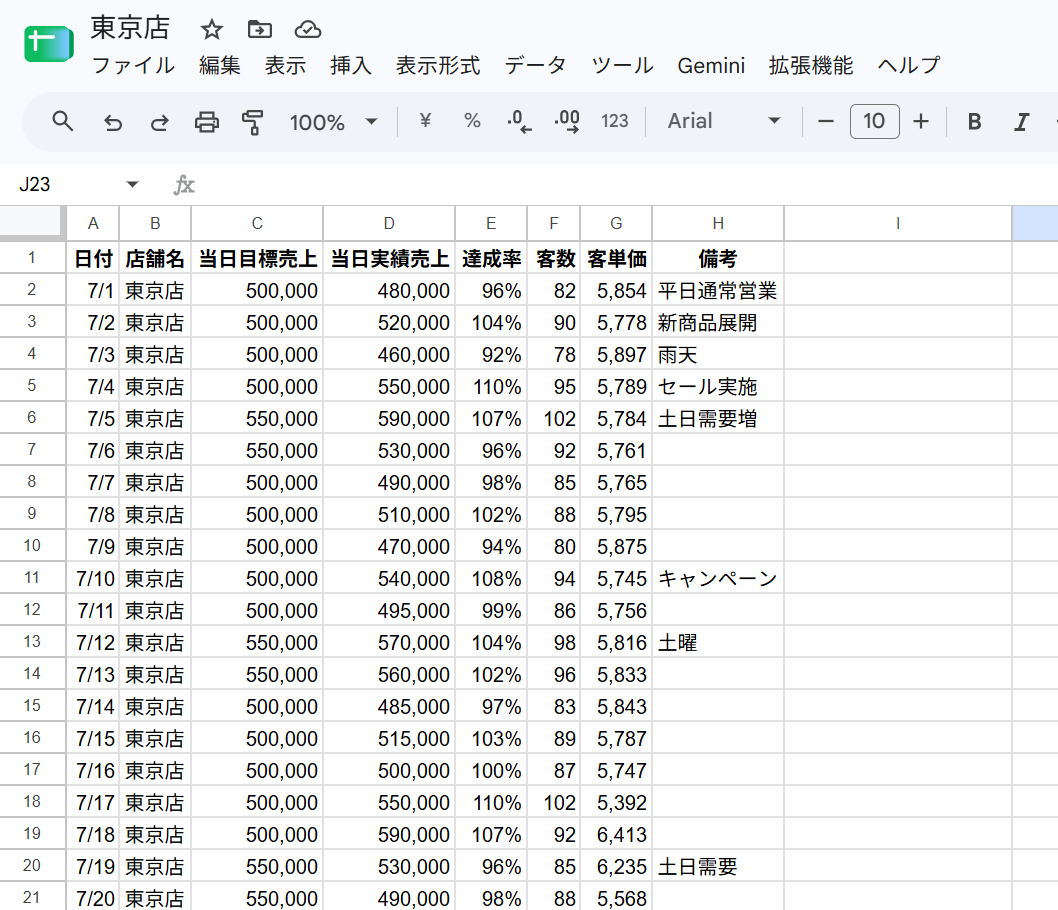Click the 日付 header cell
The image size is (1058, 910).
click(93, 258)
